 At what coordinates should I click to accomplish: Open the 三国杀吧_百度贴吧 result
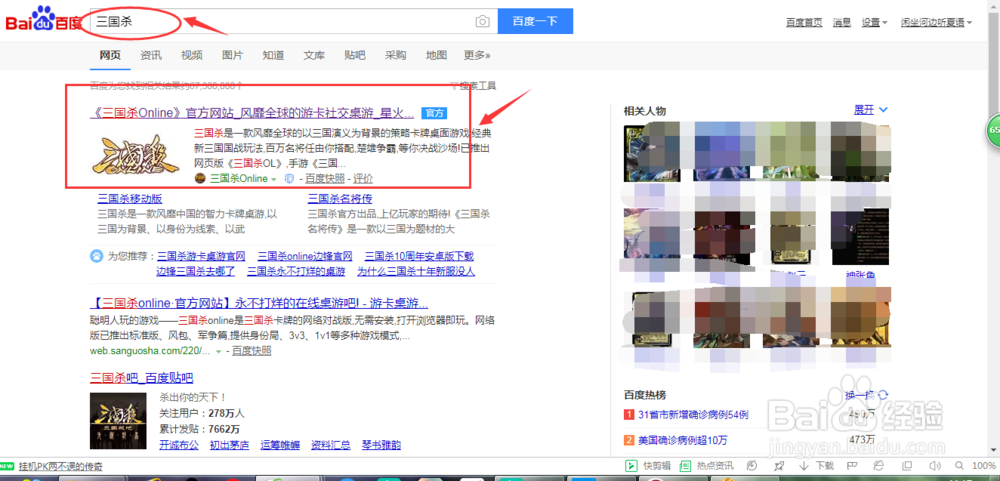(142, 378)
